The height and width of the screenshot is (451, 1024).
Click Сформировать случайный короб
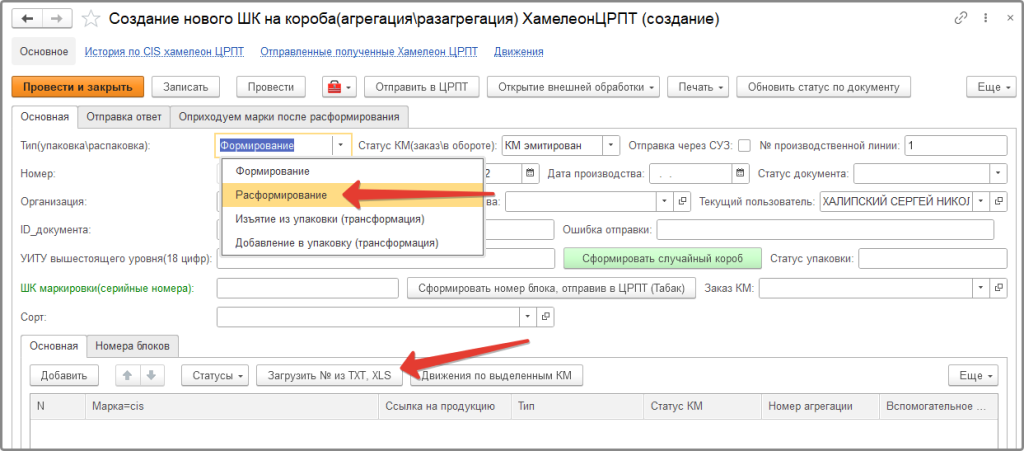tap(663, 258)
